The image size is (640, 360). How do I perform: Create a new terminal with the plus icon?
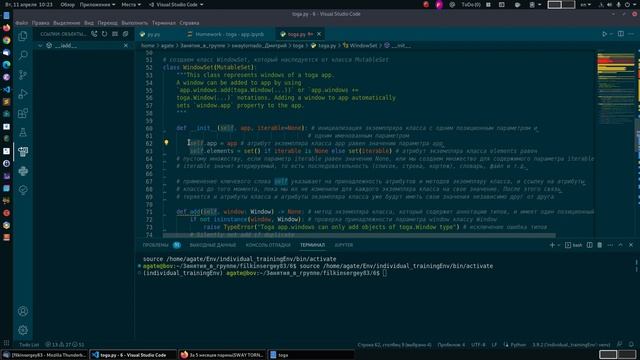[552, 245]
